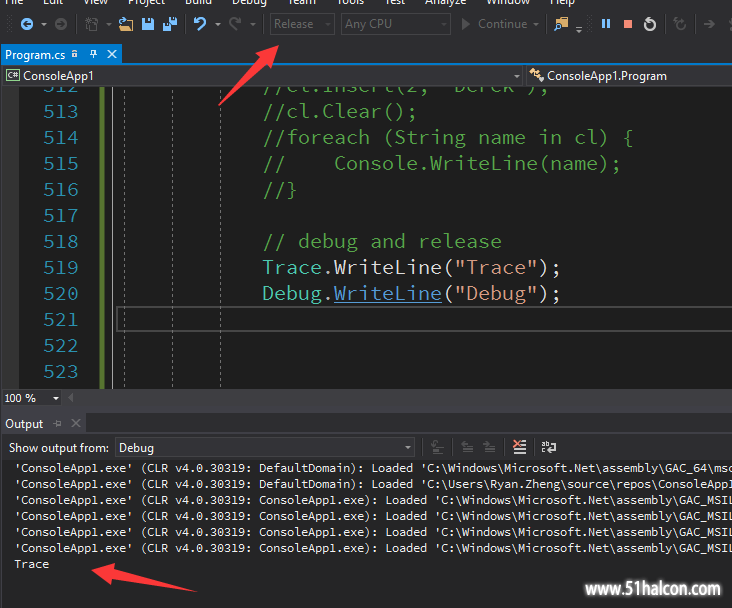The height and width of the screenshot is (608, 732).
Task: Restart debugging with the circular arrow icon
Action: tap(650, 24)
